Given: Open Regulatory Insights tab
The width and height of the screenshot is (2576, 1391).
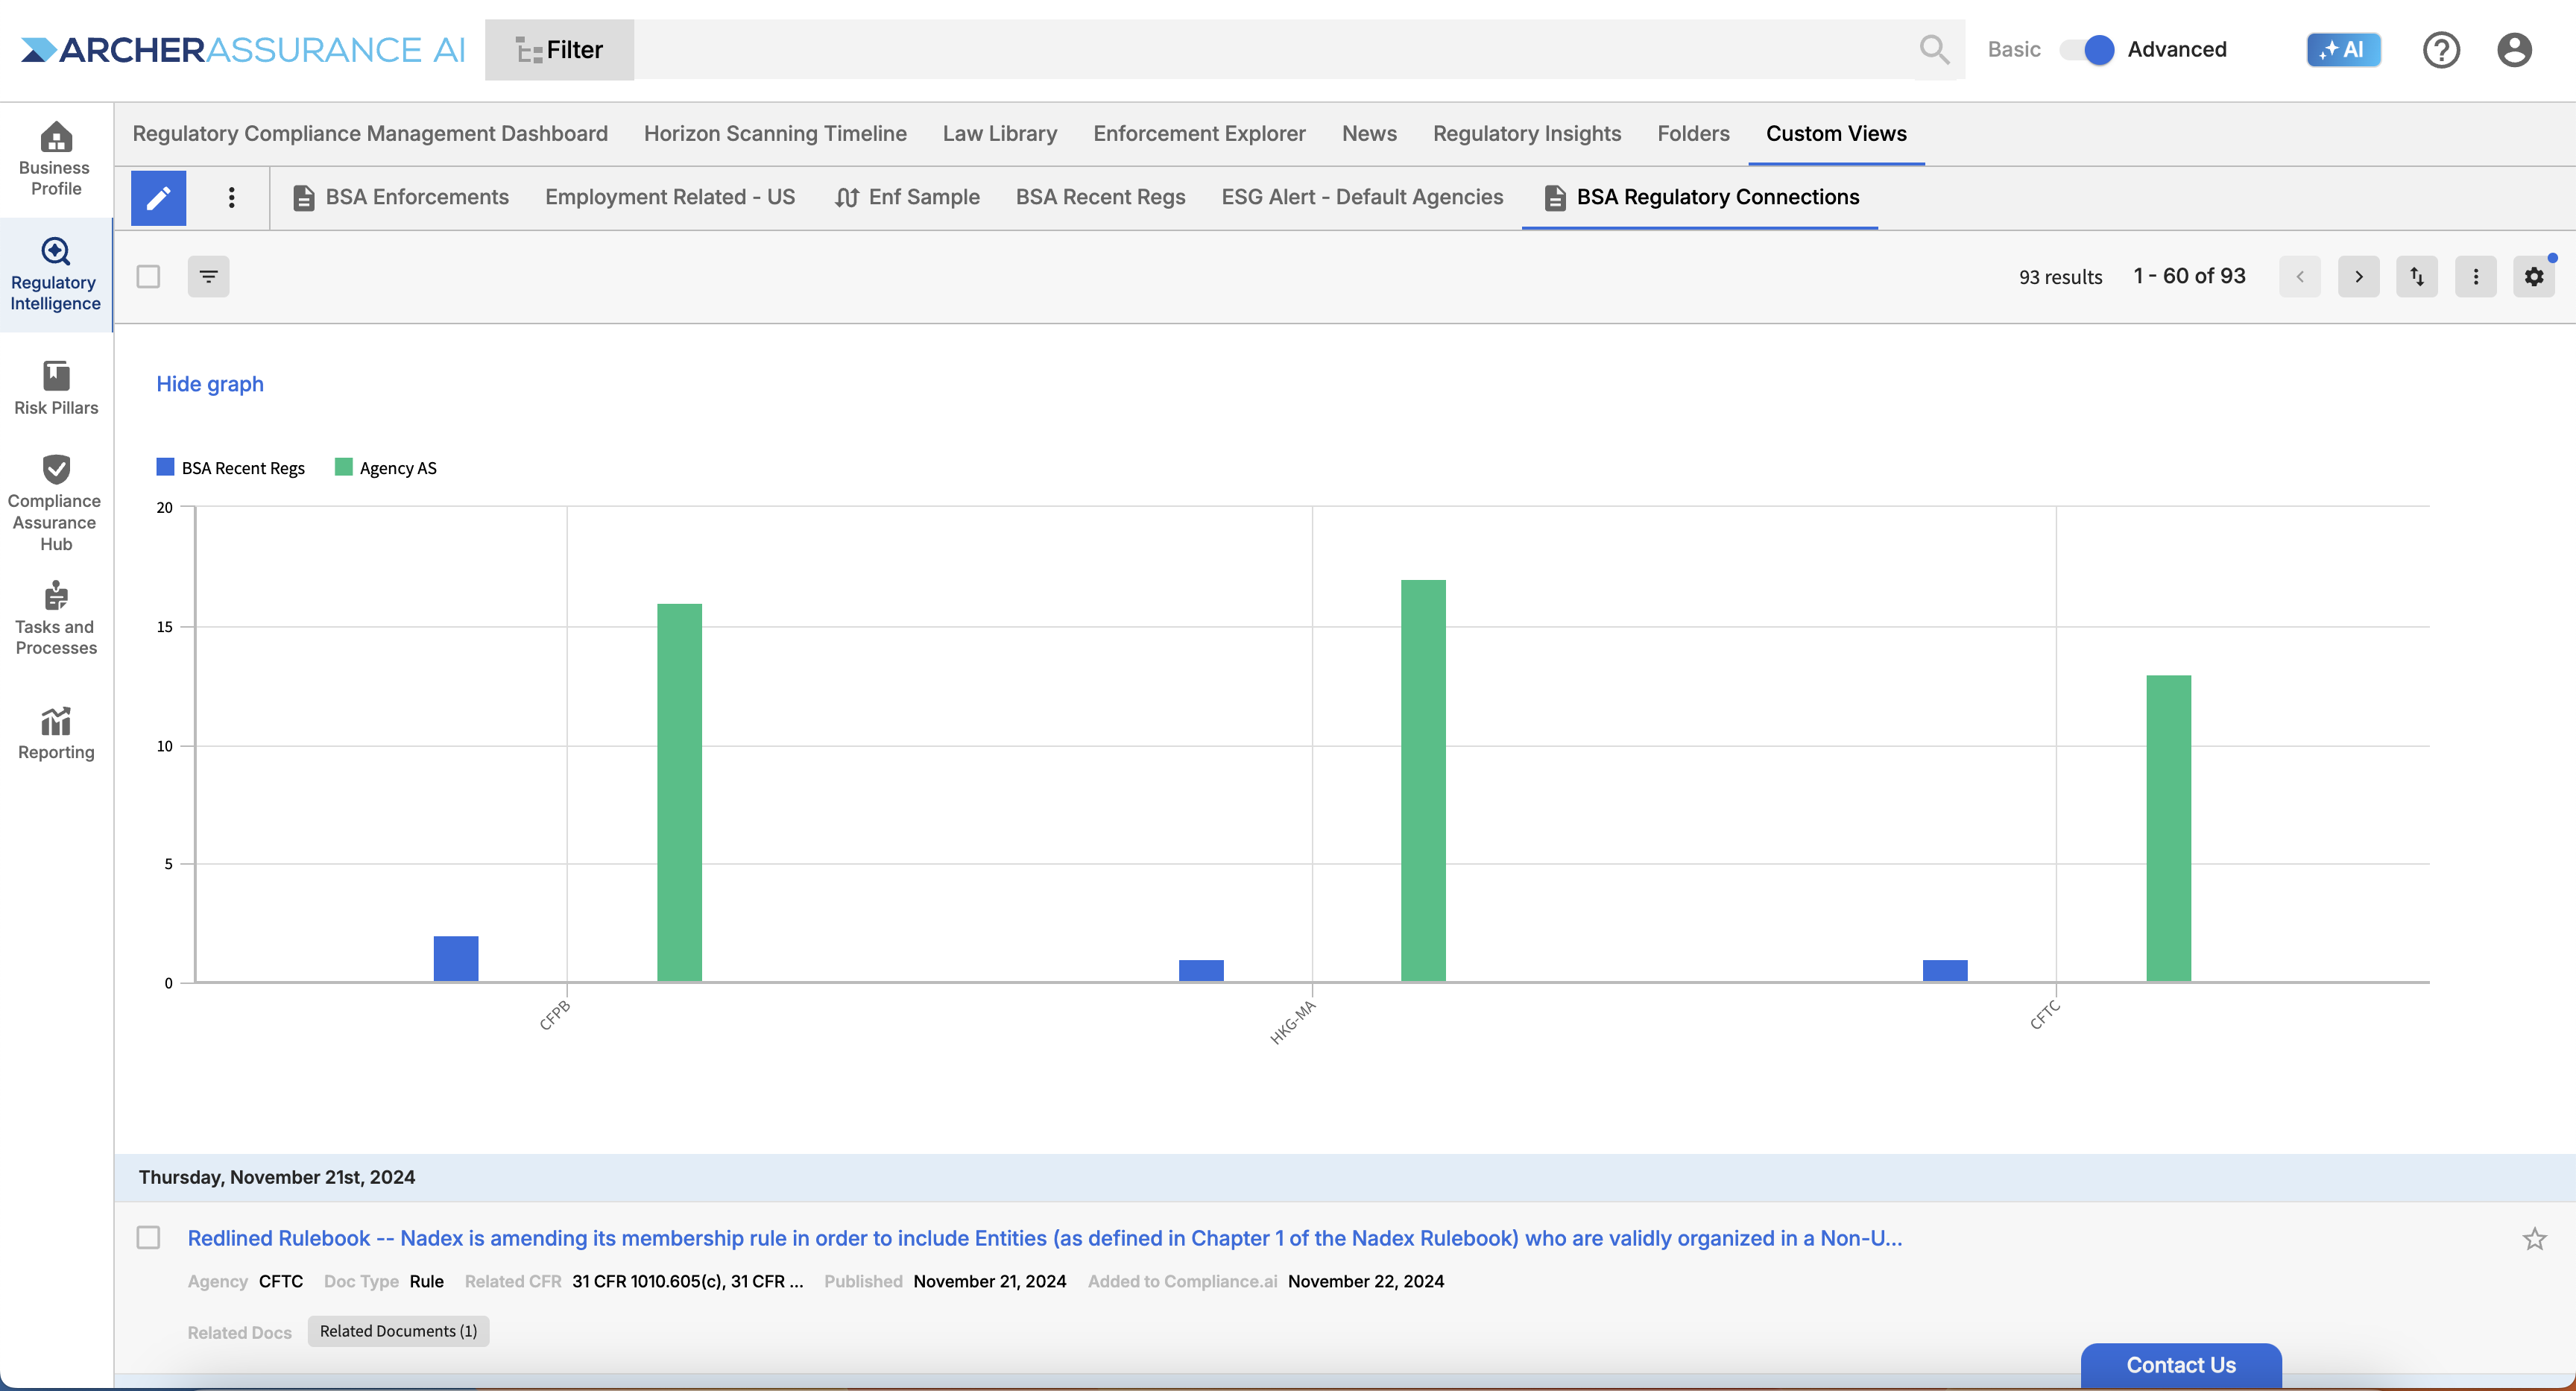Looking at the screenshot, I should [x=1527, y=134].
